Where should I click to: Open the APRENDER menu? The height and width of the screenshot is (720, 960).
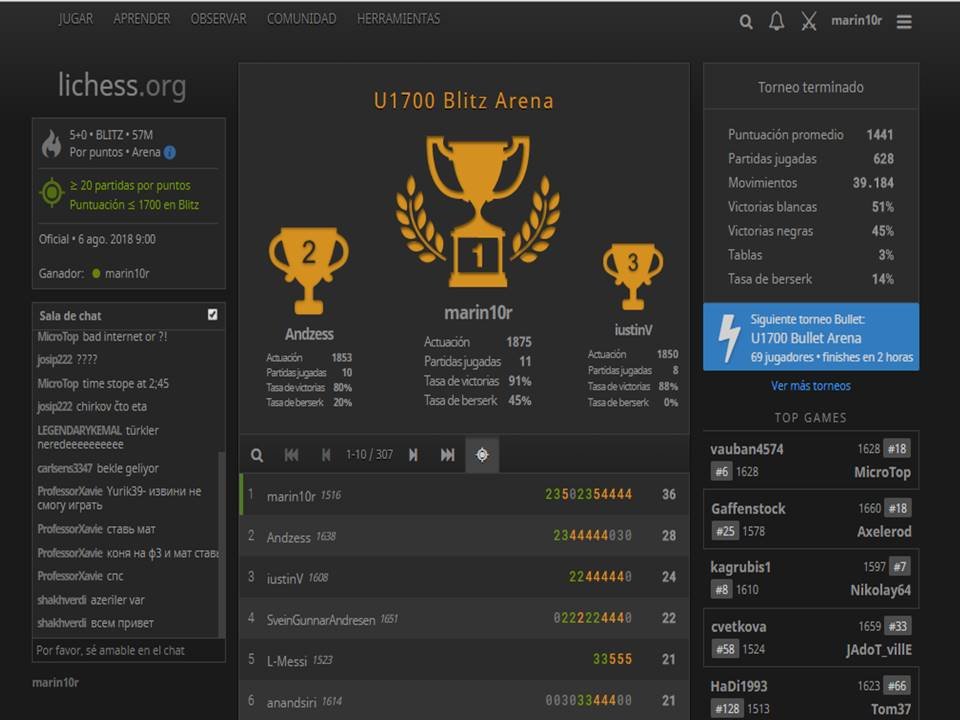click(x=141, y=19)
